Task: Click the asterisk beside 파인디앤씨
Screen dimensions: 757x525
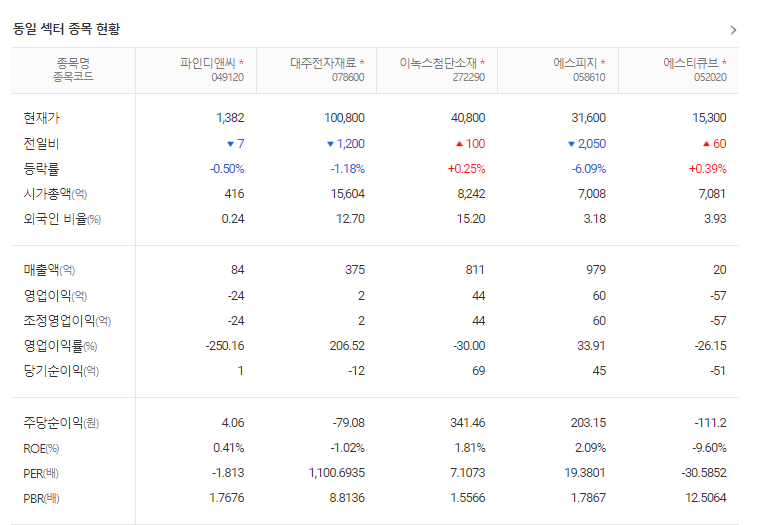Action: click(241, 62)
